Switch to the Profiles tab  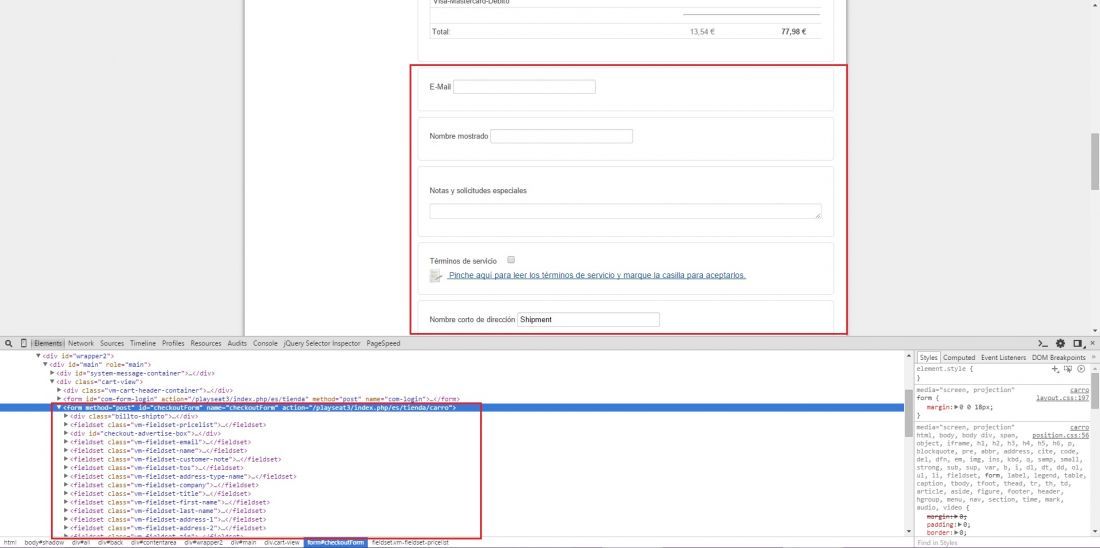point(173,344)
